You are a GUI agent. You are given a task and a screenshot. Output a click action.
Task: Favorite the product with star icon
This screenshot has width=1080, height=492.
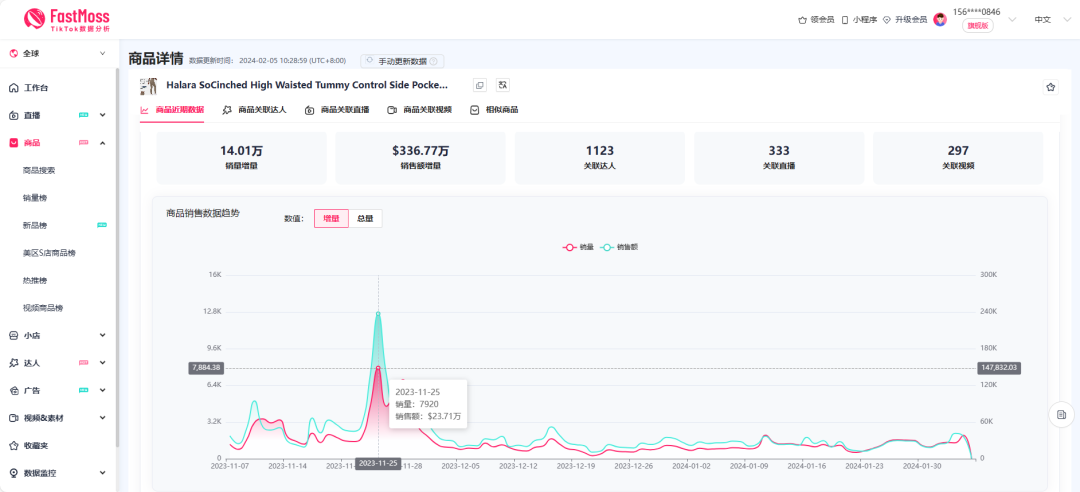tap(1050, 87)
